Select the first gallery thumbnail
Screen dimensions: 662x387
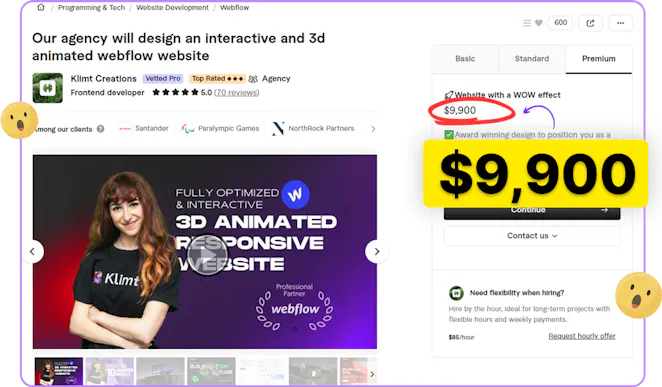click(59, 371)
